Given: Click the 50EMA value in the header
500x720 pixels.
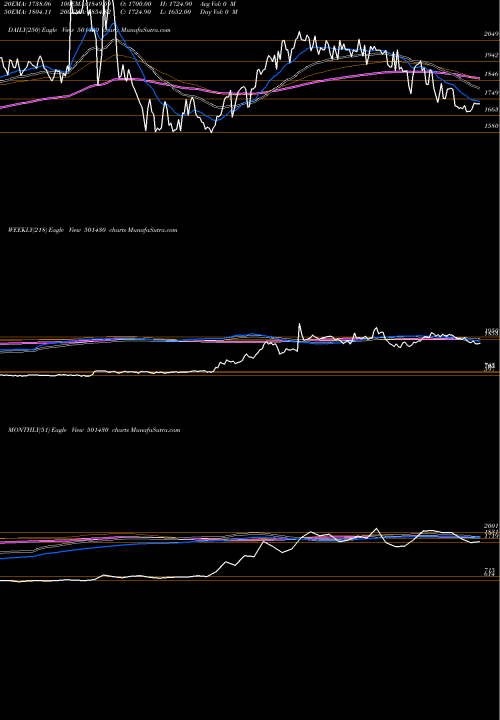Looking at the screenshot, I should (x=29, y=12).
